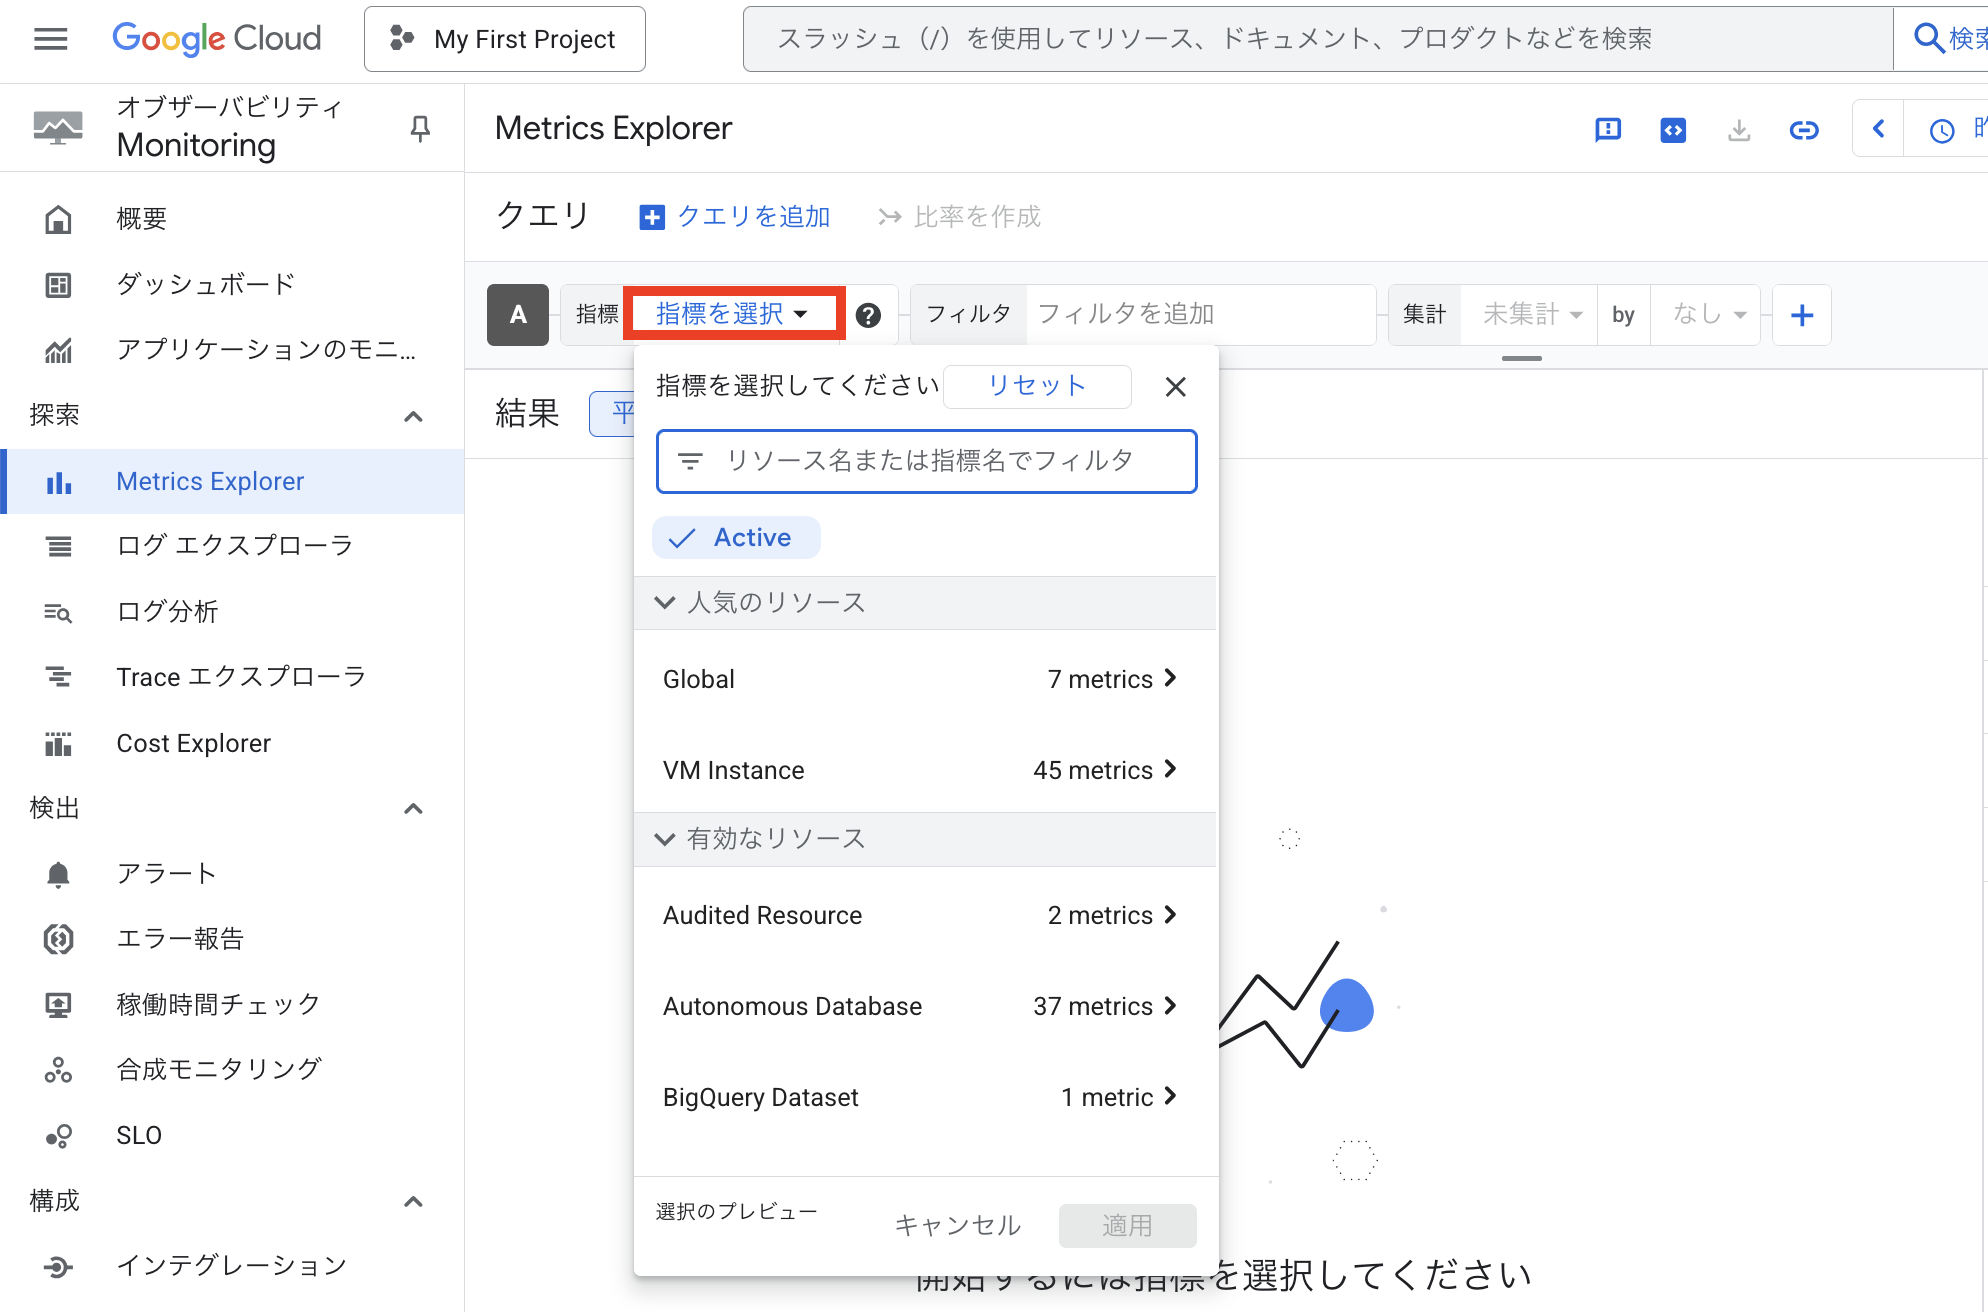Open ログ エクスプローラ from the sidebar
The width and height of the screenshot is (1988, 1312).
[234, 545]
